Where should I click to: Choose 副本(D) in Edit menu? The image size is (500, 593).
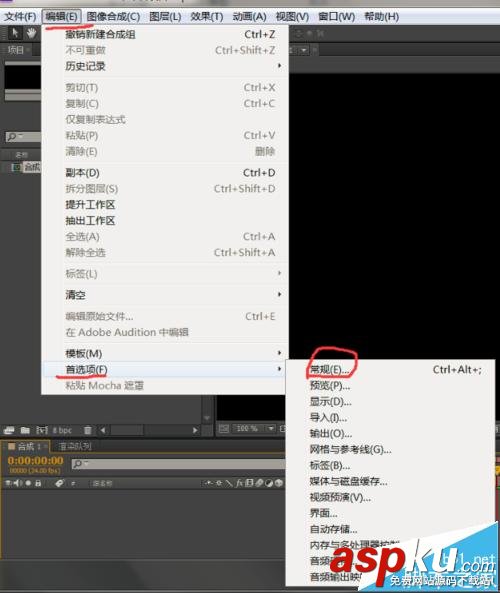click(x=166, y=173)
